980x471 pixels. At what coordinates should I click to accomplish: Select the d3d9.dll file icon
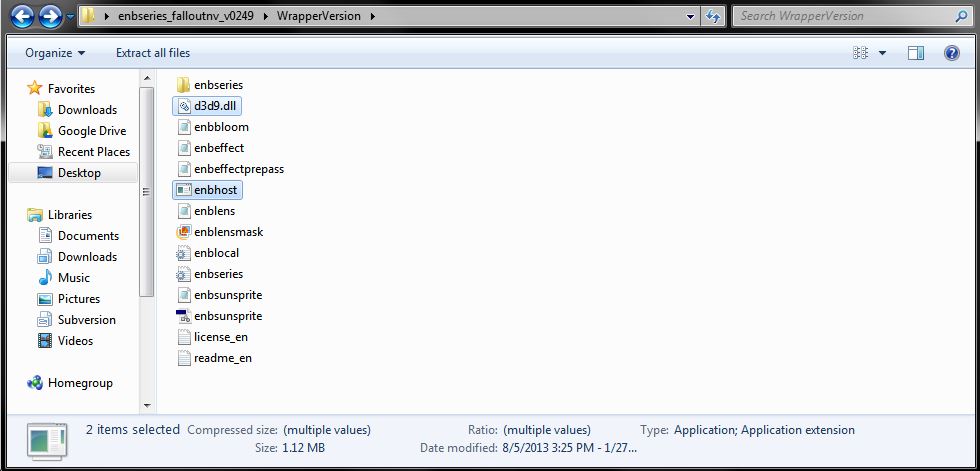183,106
